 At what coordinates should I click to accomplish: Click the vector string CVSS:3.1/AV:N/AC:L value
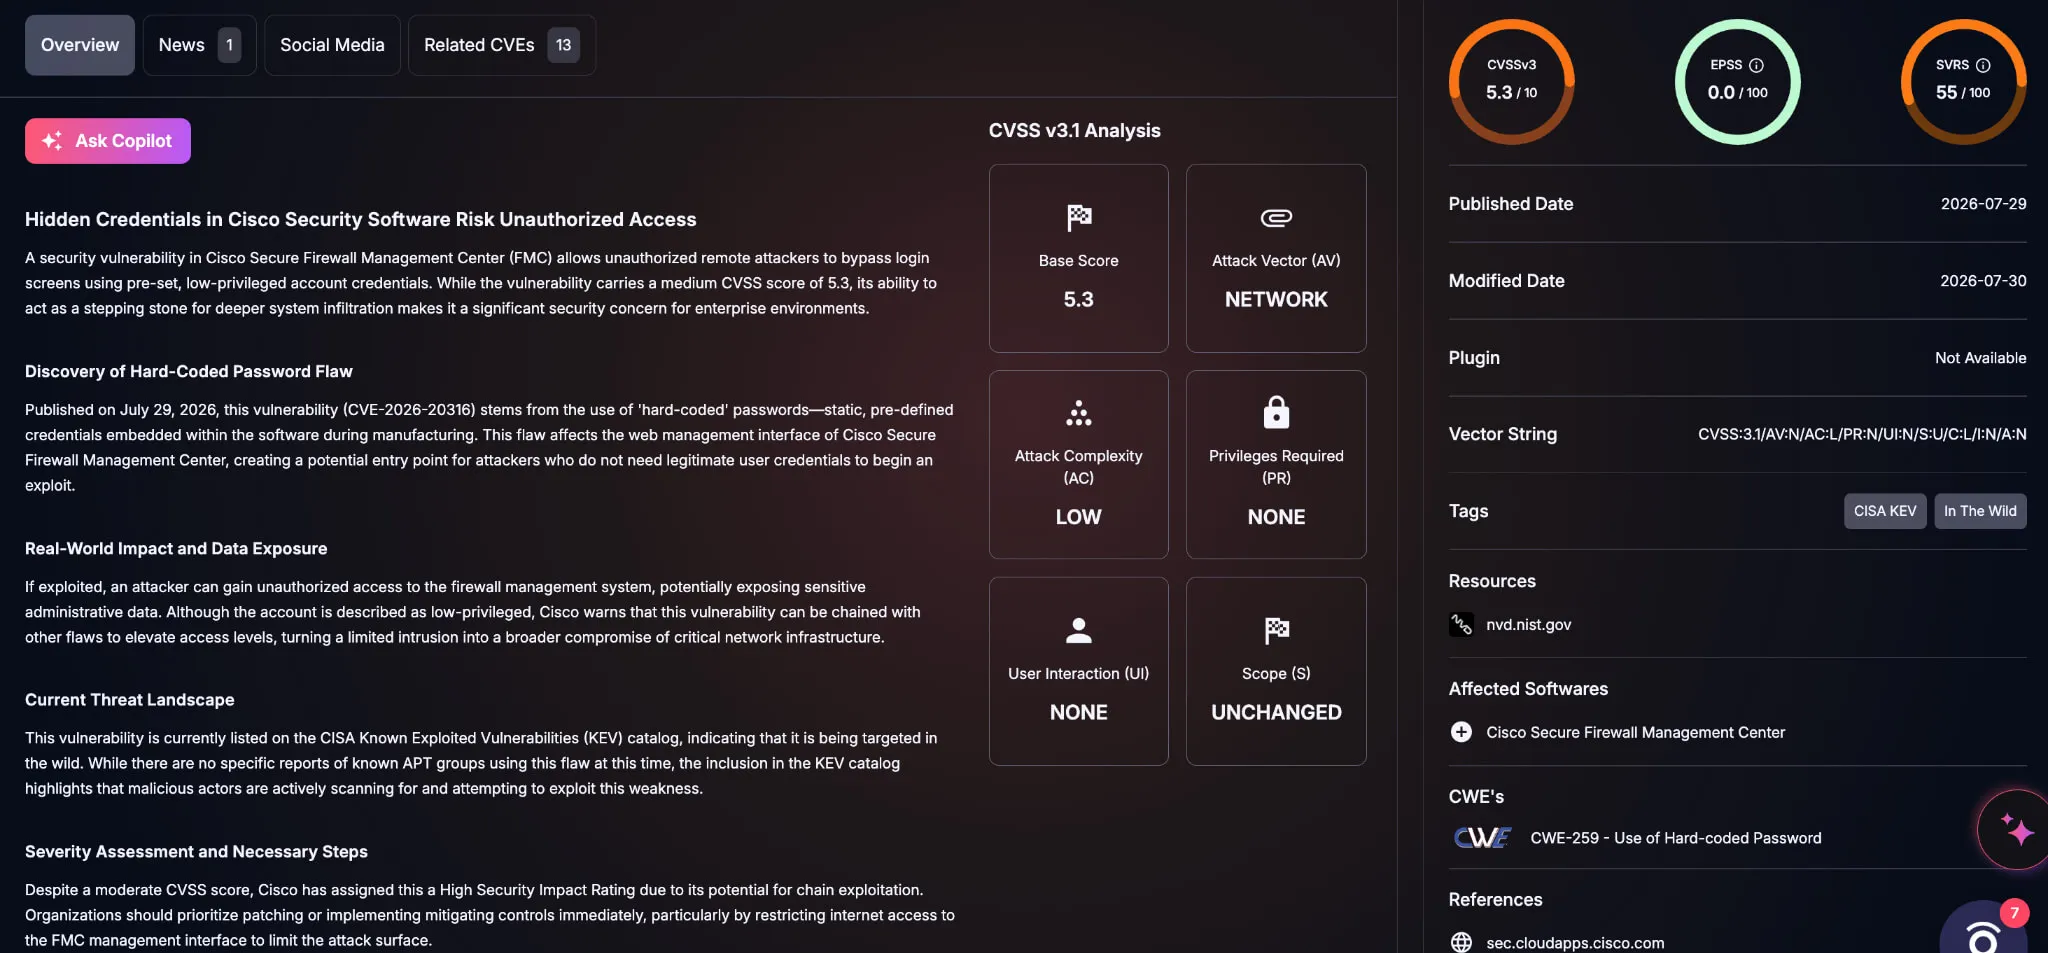pos(1862,434)
